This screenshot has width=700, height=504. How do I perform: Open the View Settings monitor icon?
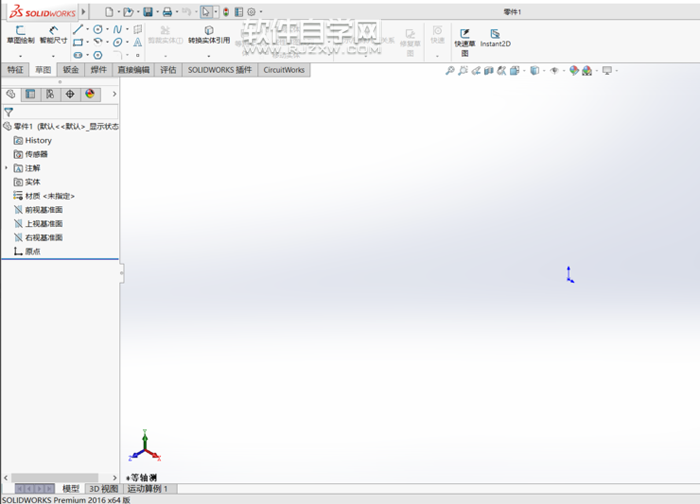[x=607, y=71]
